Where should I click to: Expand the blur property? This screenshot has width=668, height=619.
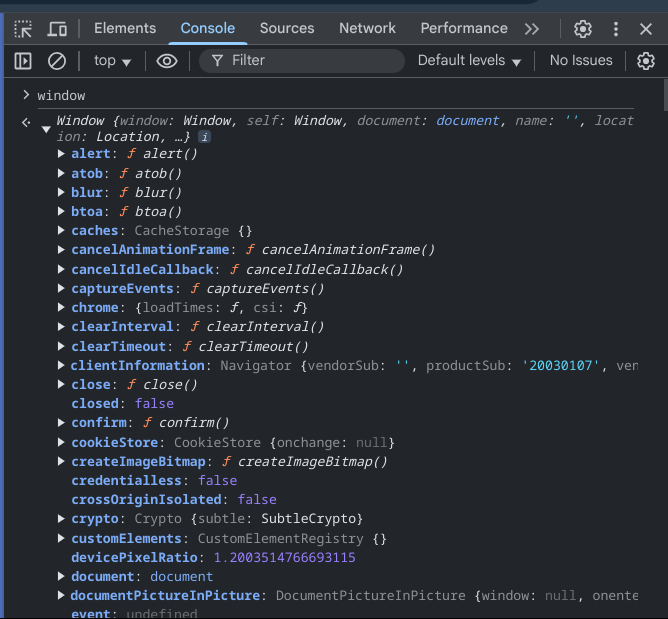61,192
